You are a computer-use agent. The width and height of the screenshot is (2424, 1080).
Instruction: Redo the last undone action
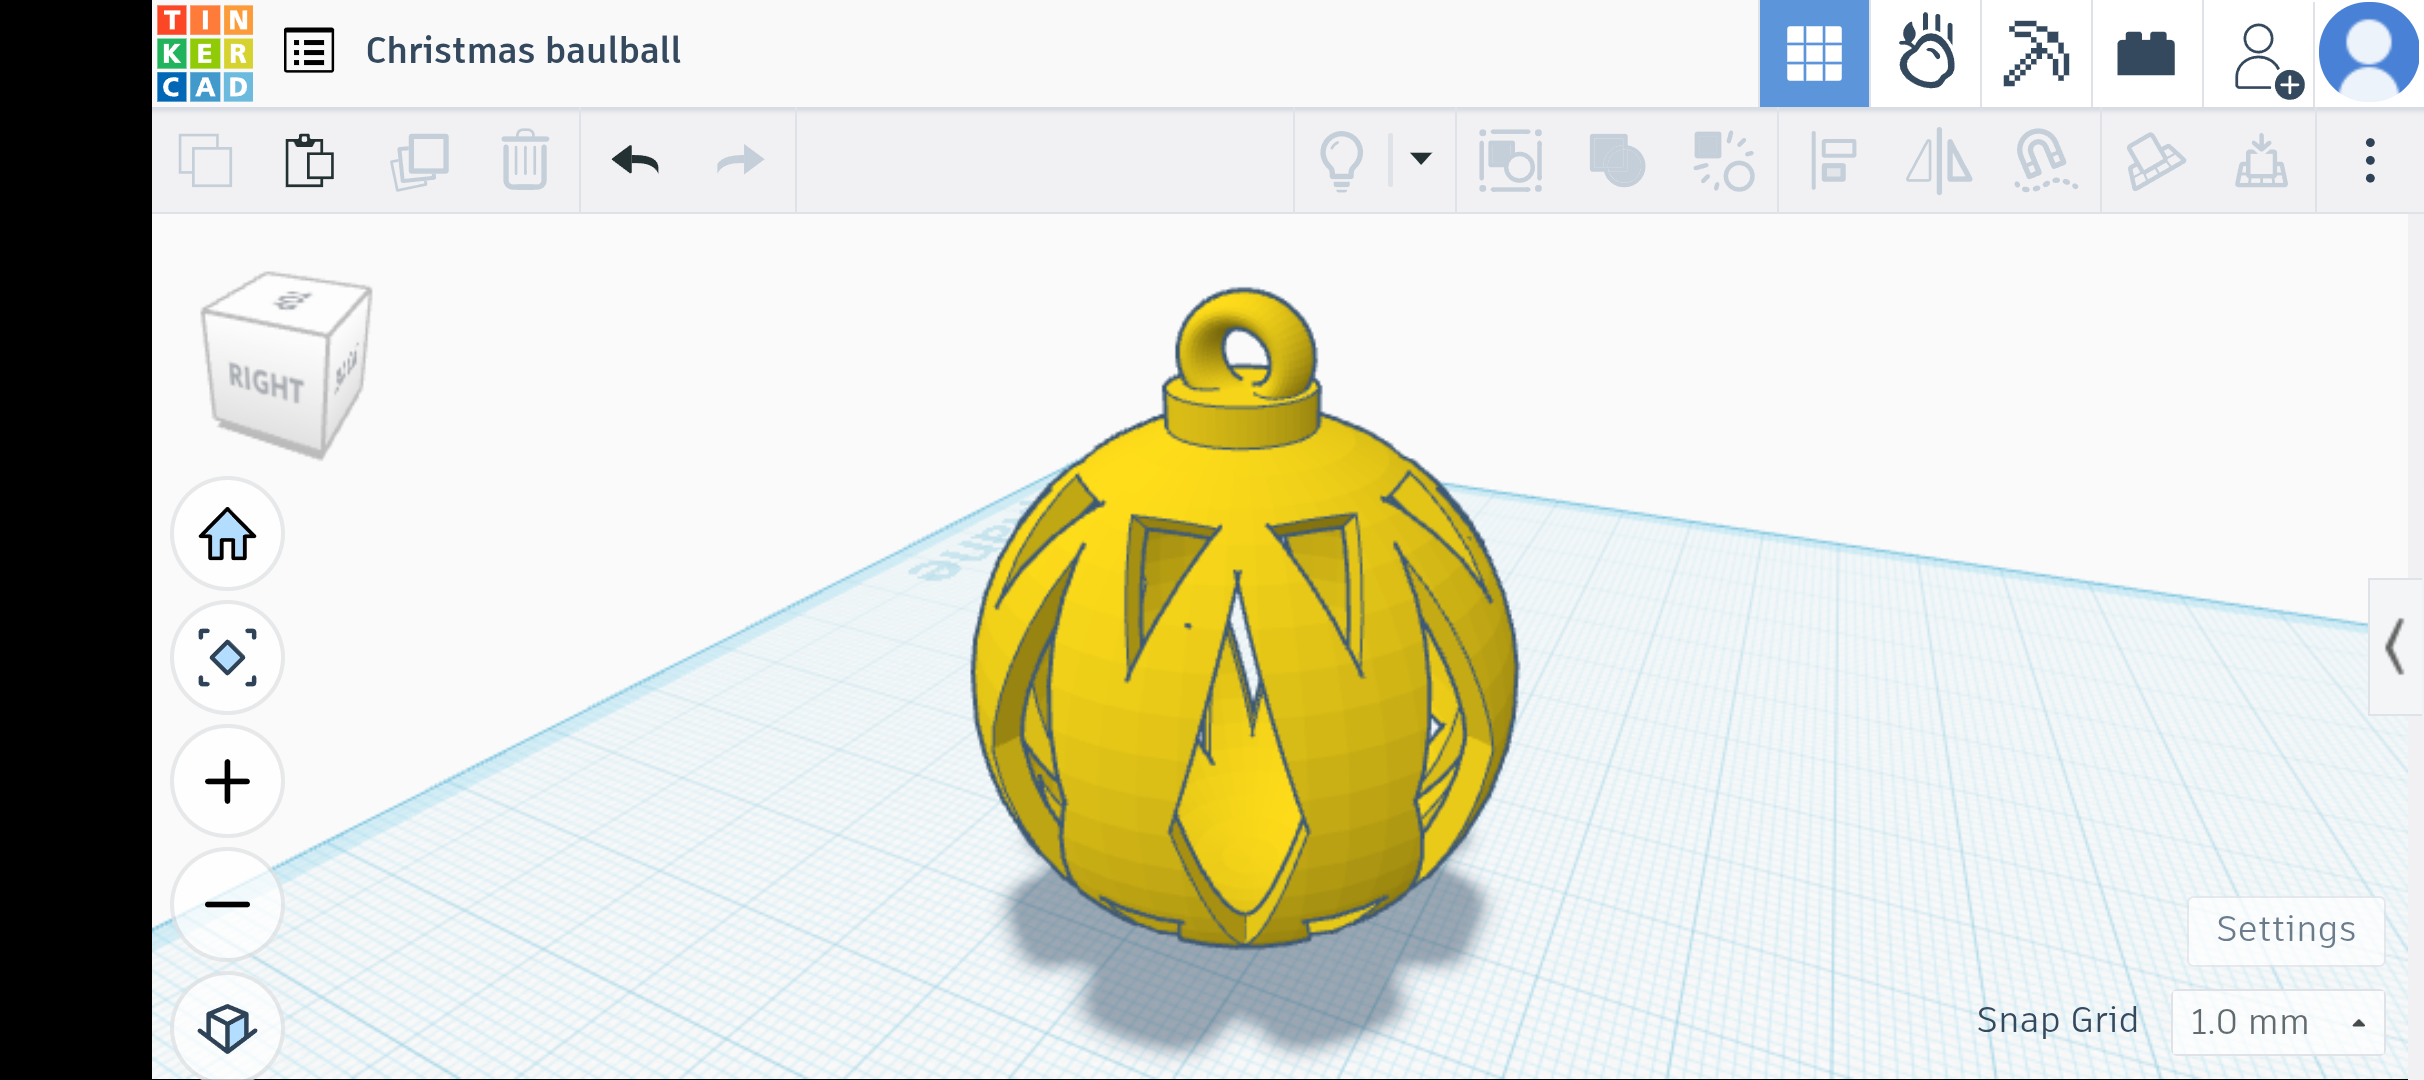pos(740,160)
